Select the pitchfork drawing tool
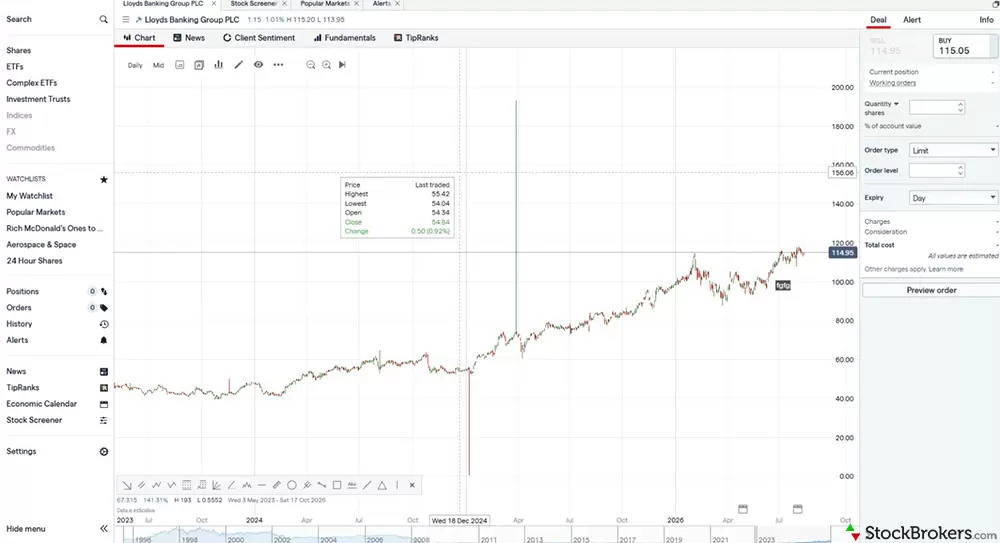The width and height of the screenshot is (1000, 543). pyautogui.click(x=307, y=485)
